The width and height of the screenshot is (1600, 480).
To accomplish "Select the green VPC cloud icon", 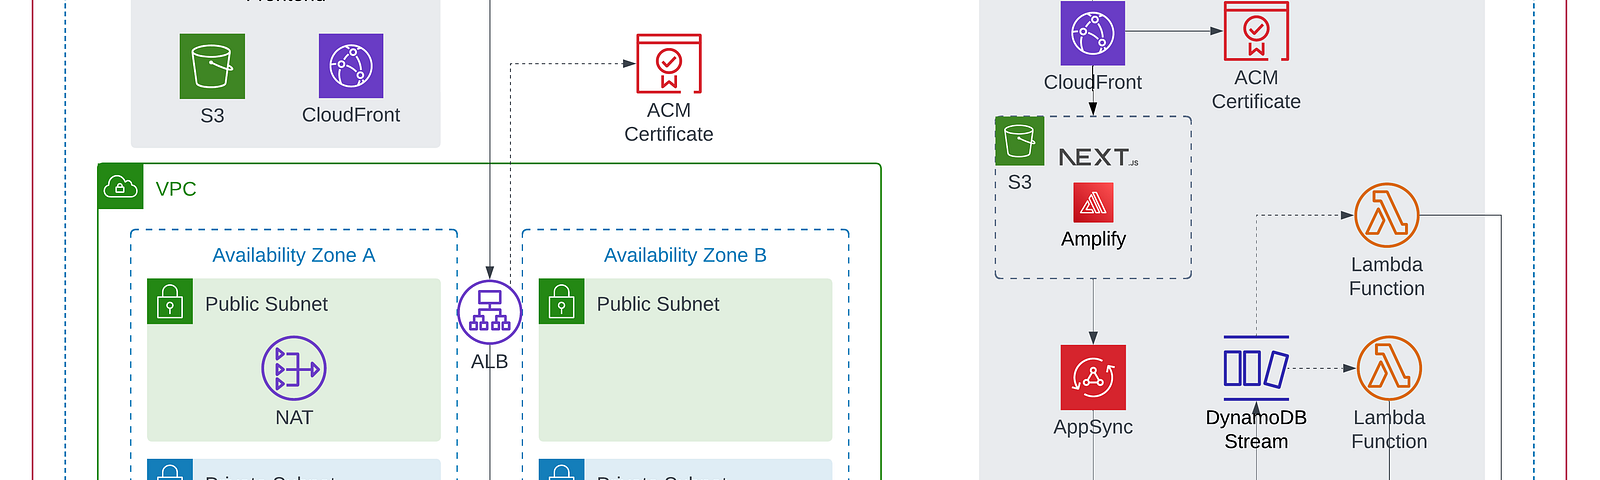I will coord(121,187).
